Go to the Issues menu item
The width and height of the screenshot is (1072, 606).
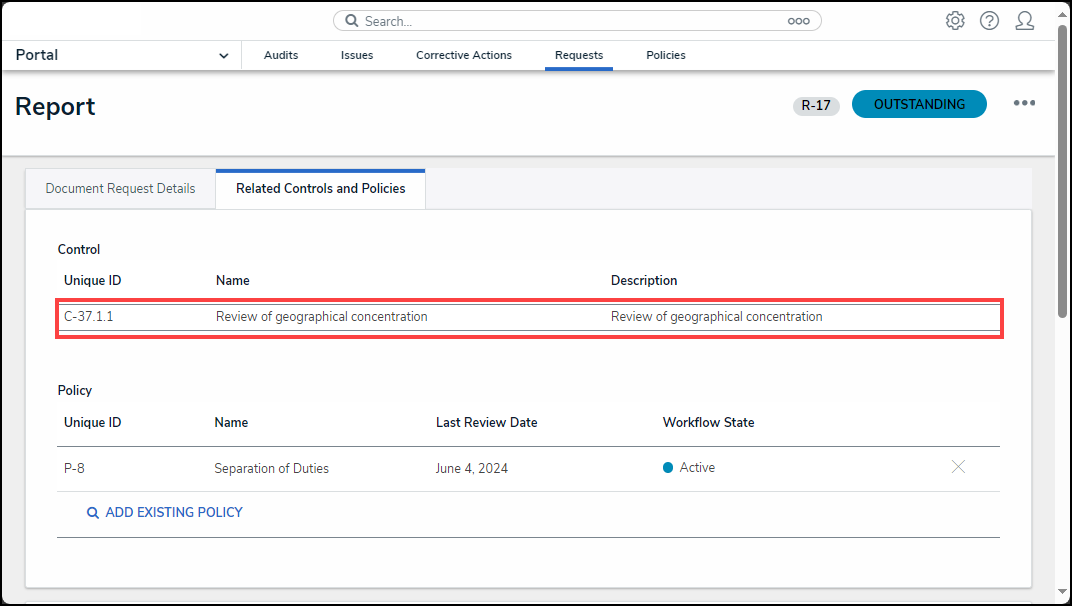click(x=357, y=55)
